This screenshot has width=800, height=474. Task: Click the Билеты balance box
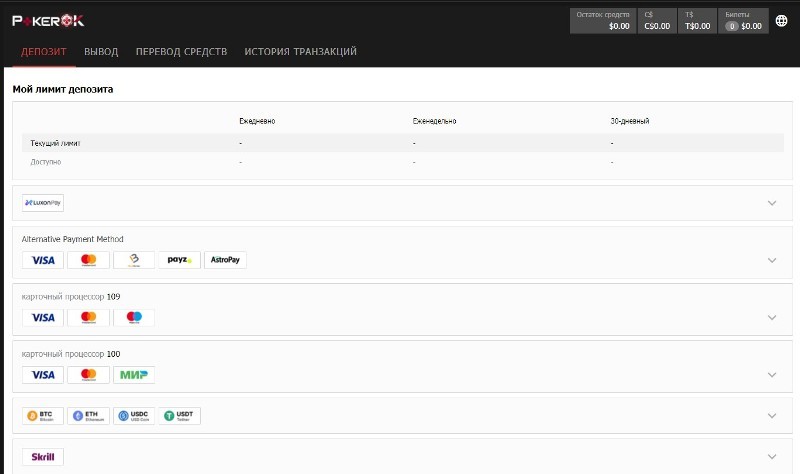(743, 21)
